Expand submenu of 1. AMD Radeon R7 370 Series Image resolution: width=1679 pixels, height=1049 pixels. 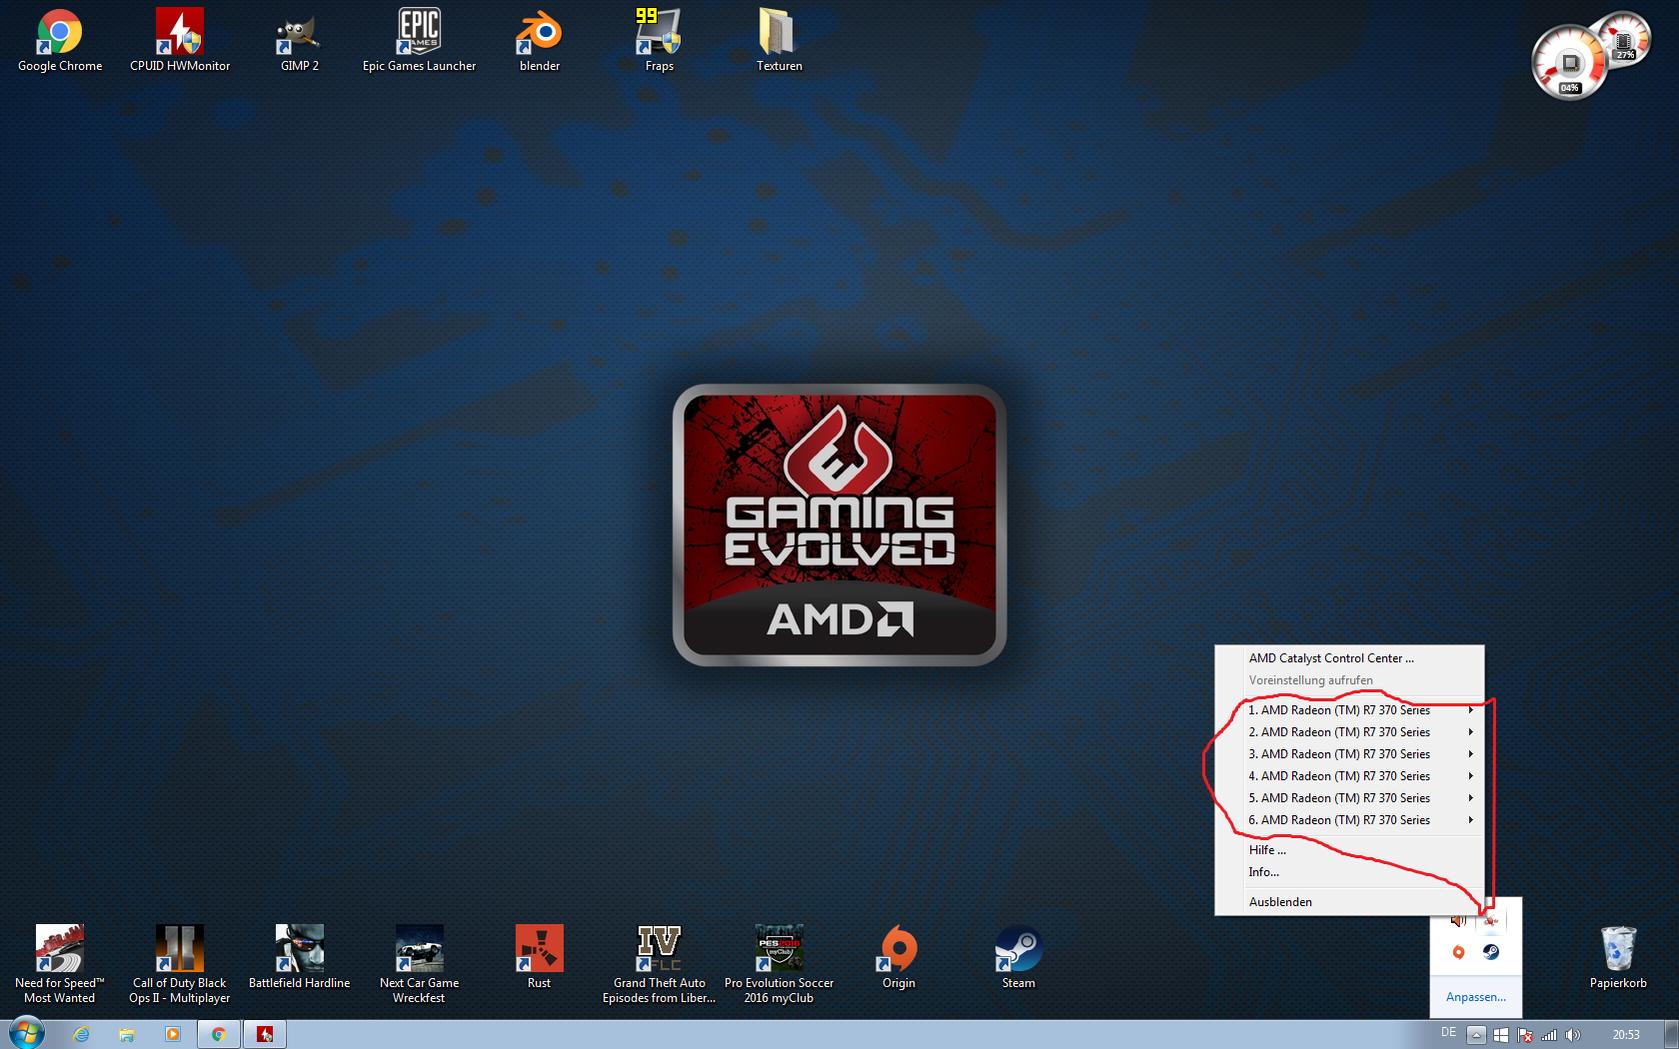tap(1349, 710)
